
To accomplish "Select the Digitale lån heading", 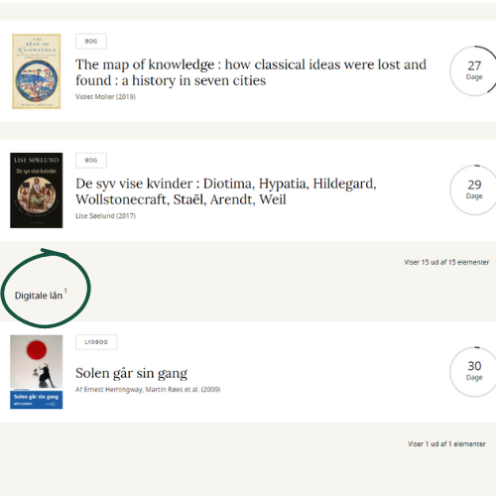I will (x=39, y=296).
